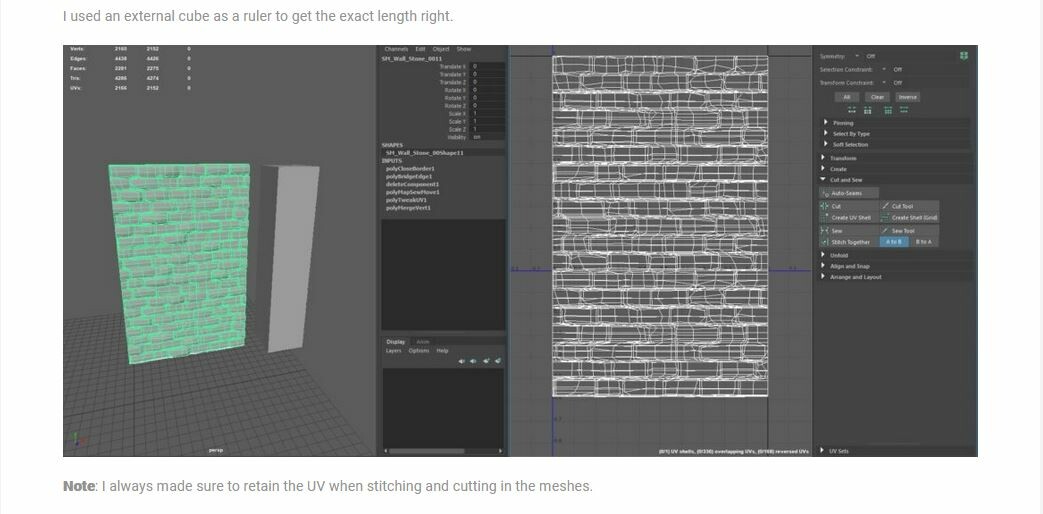
Task: Click the third selection icon below Clear
Action: point(887,110)
